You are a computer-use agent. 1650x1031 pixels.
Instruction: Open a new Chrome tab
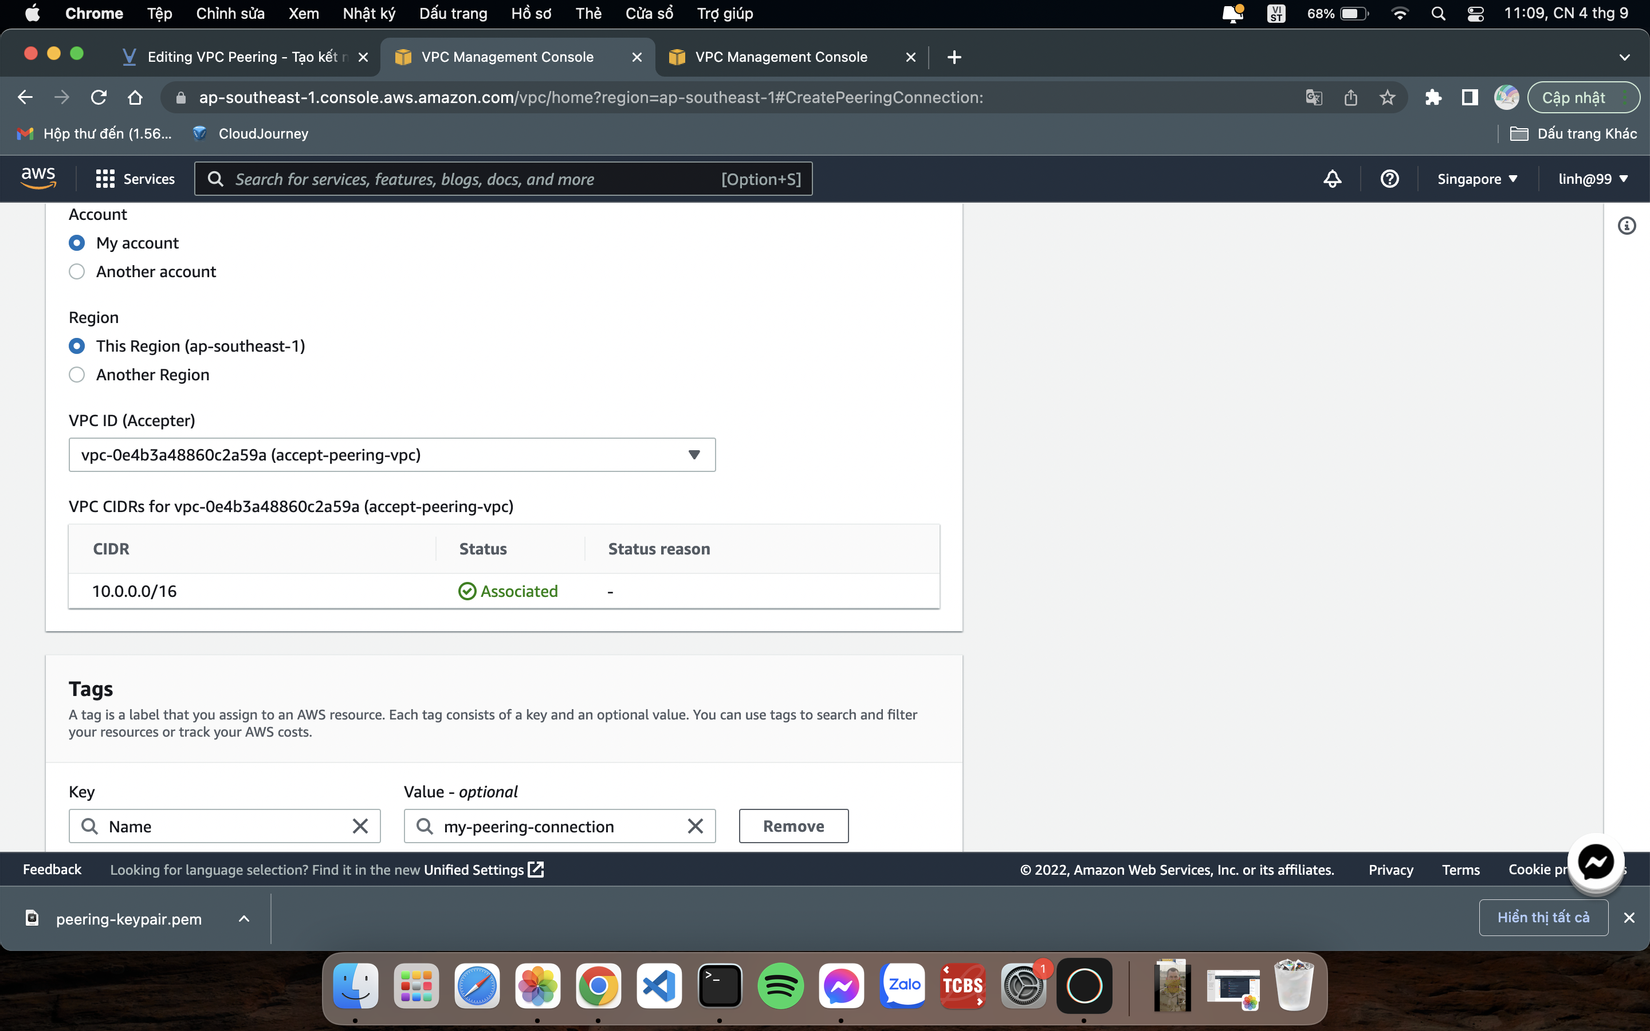tap(954, 57)
